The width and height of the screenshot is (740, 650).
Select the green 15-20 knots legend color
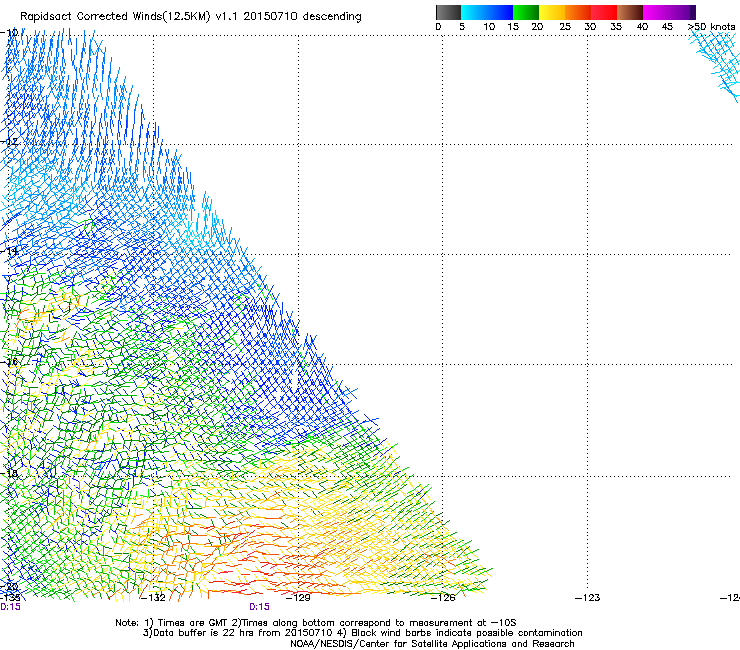click(x=526, y=12)
